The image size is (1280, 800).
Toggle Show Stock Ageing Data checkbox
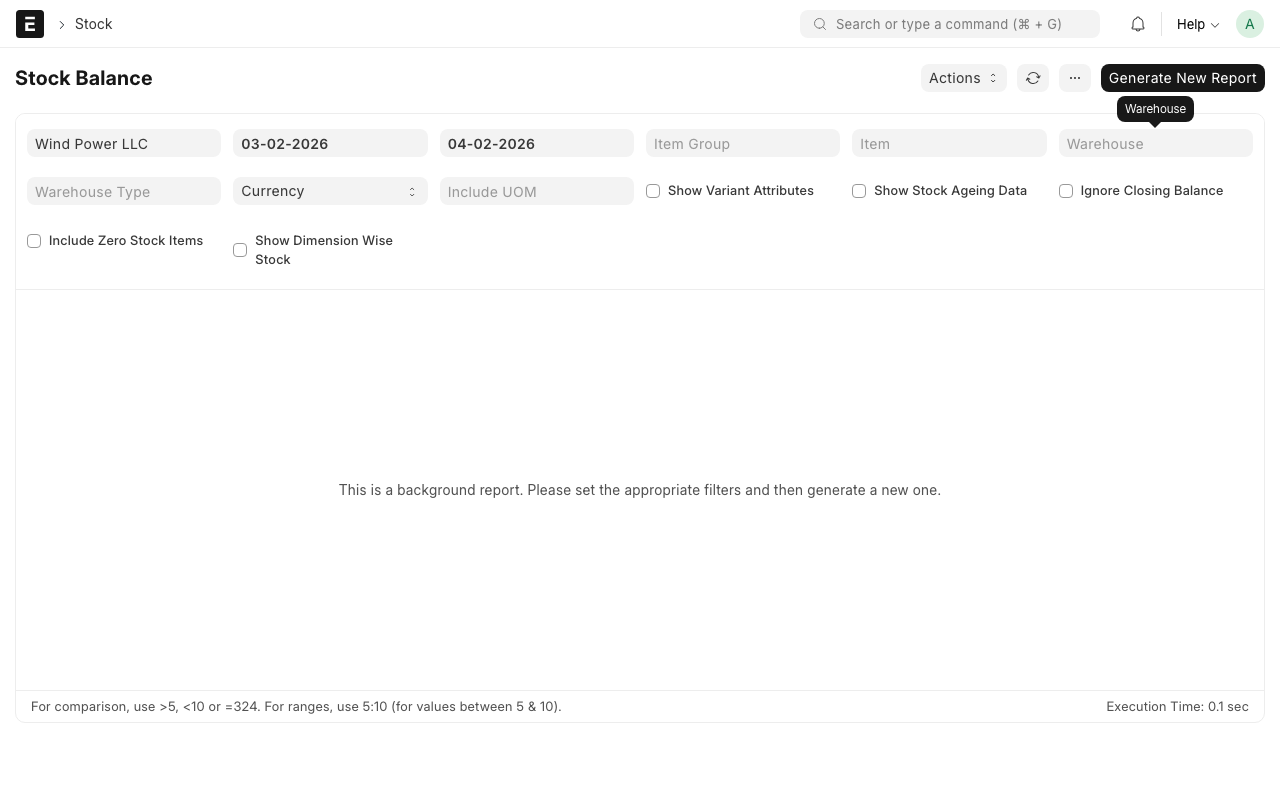pyautogui.click(x=859, y=191)
